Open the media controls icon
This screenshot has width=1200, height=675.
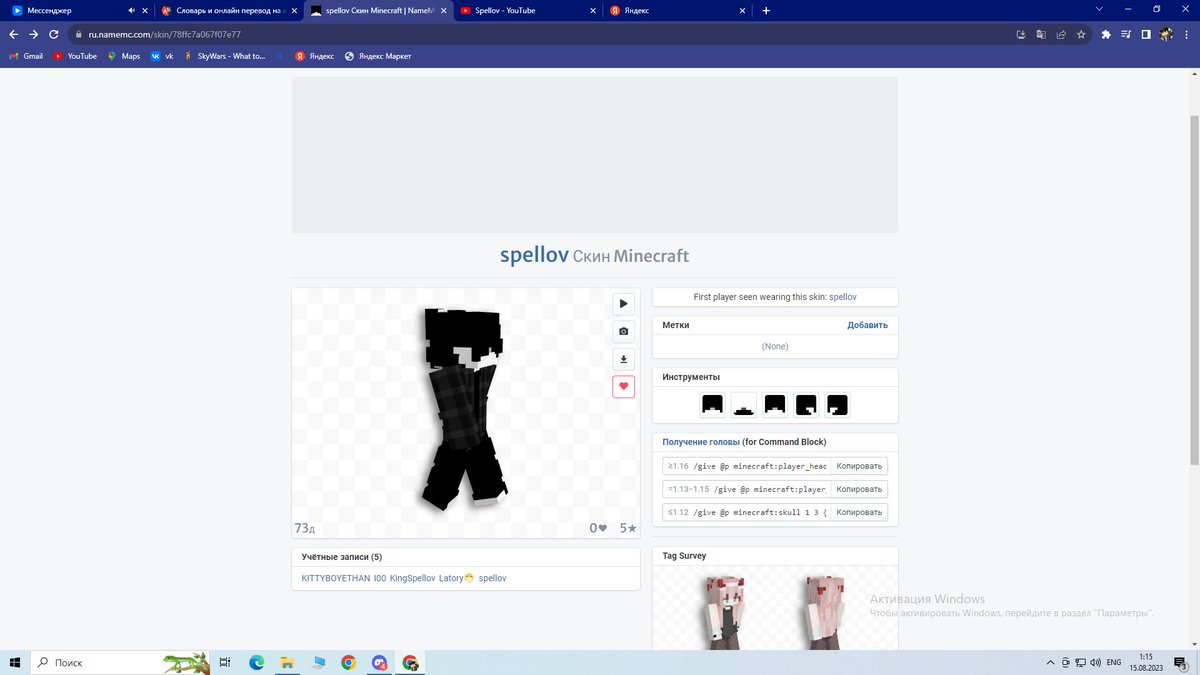1126,34
